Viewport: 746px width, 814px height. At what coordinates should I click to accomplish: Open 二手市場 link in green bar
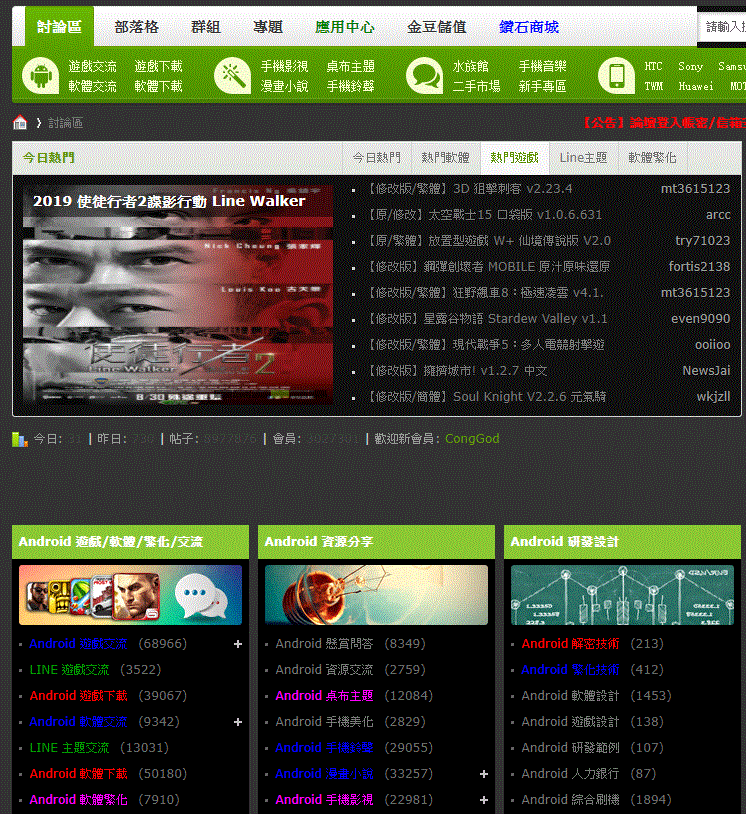tap(477, 86)
